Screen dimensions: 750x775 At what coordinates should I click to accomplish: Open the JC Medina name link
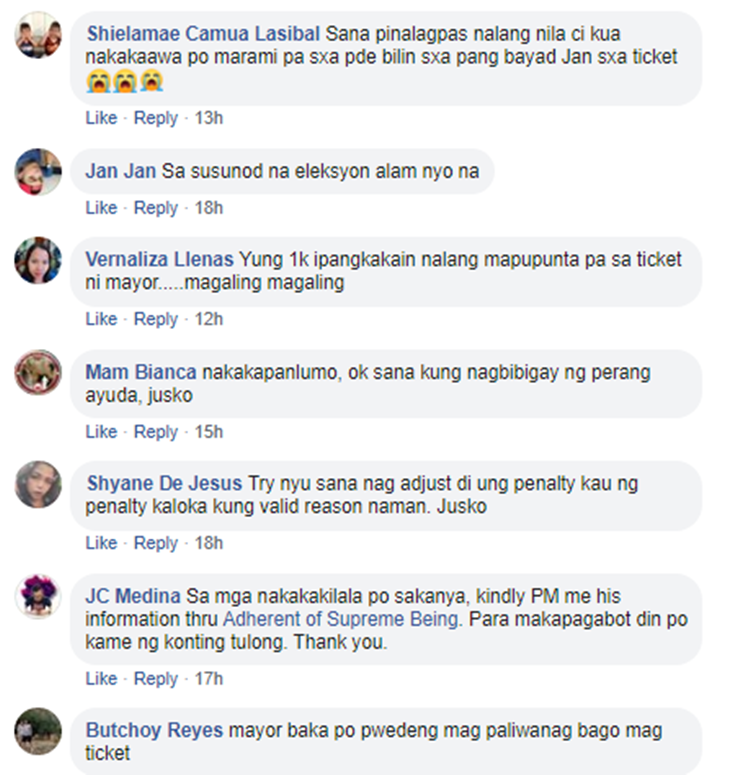133,596
